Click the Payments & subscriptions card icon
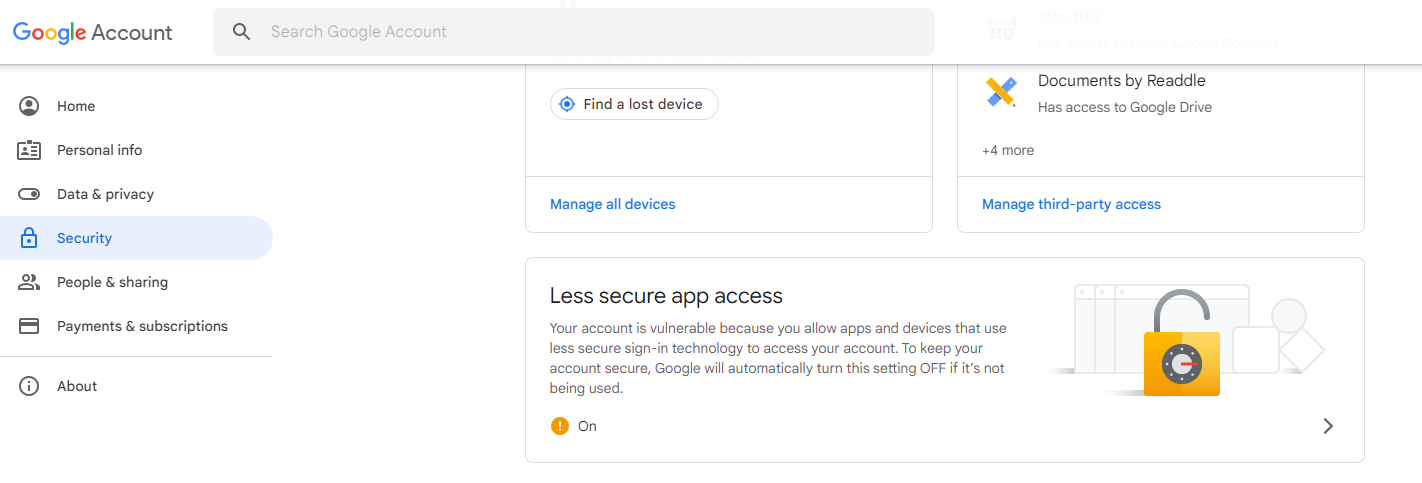Viewport: 1422px width, 483px height. (29, 326)
